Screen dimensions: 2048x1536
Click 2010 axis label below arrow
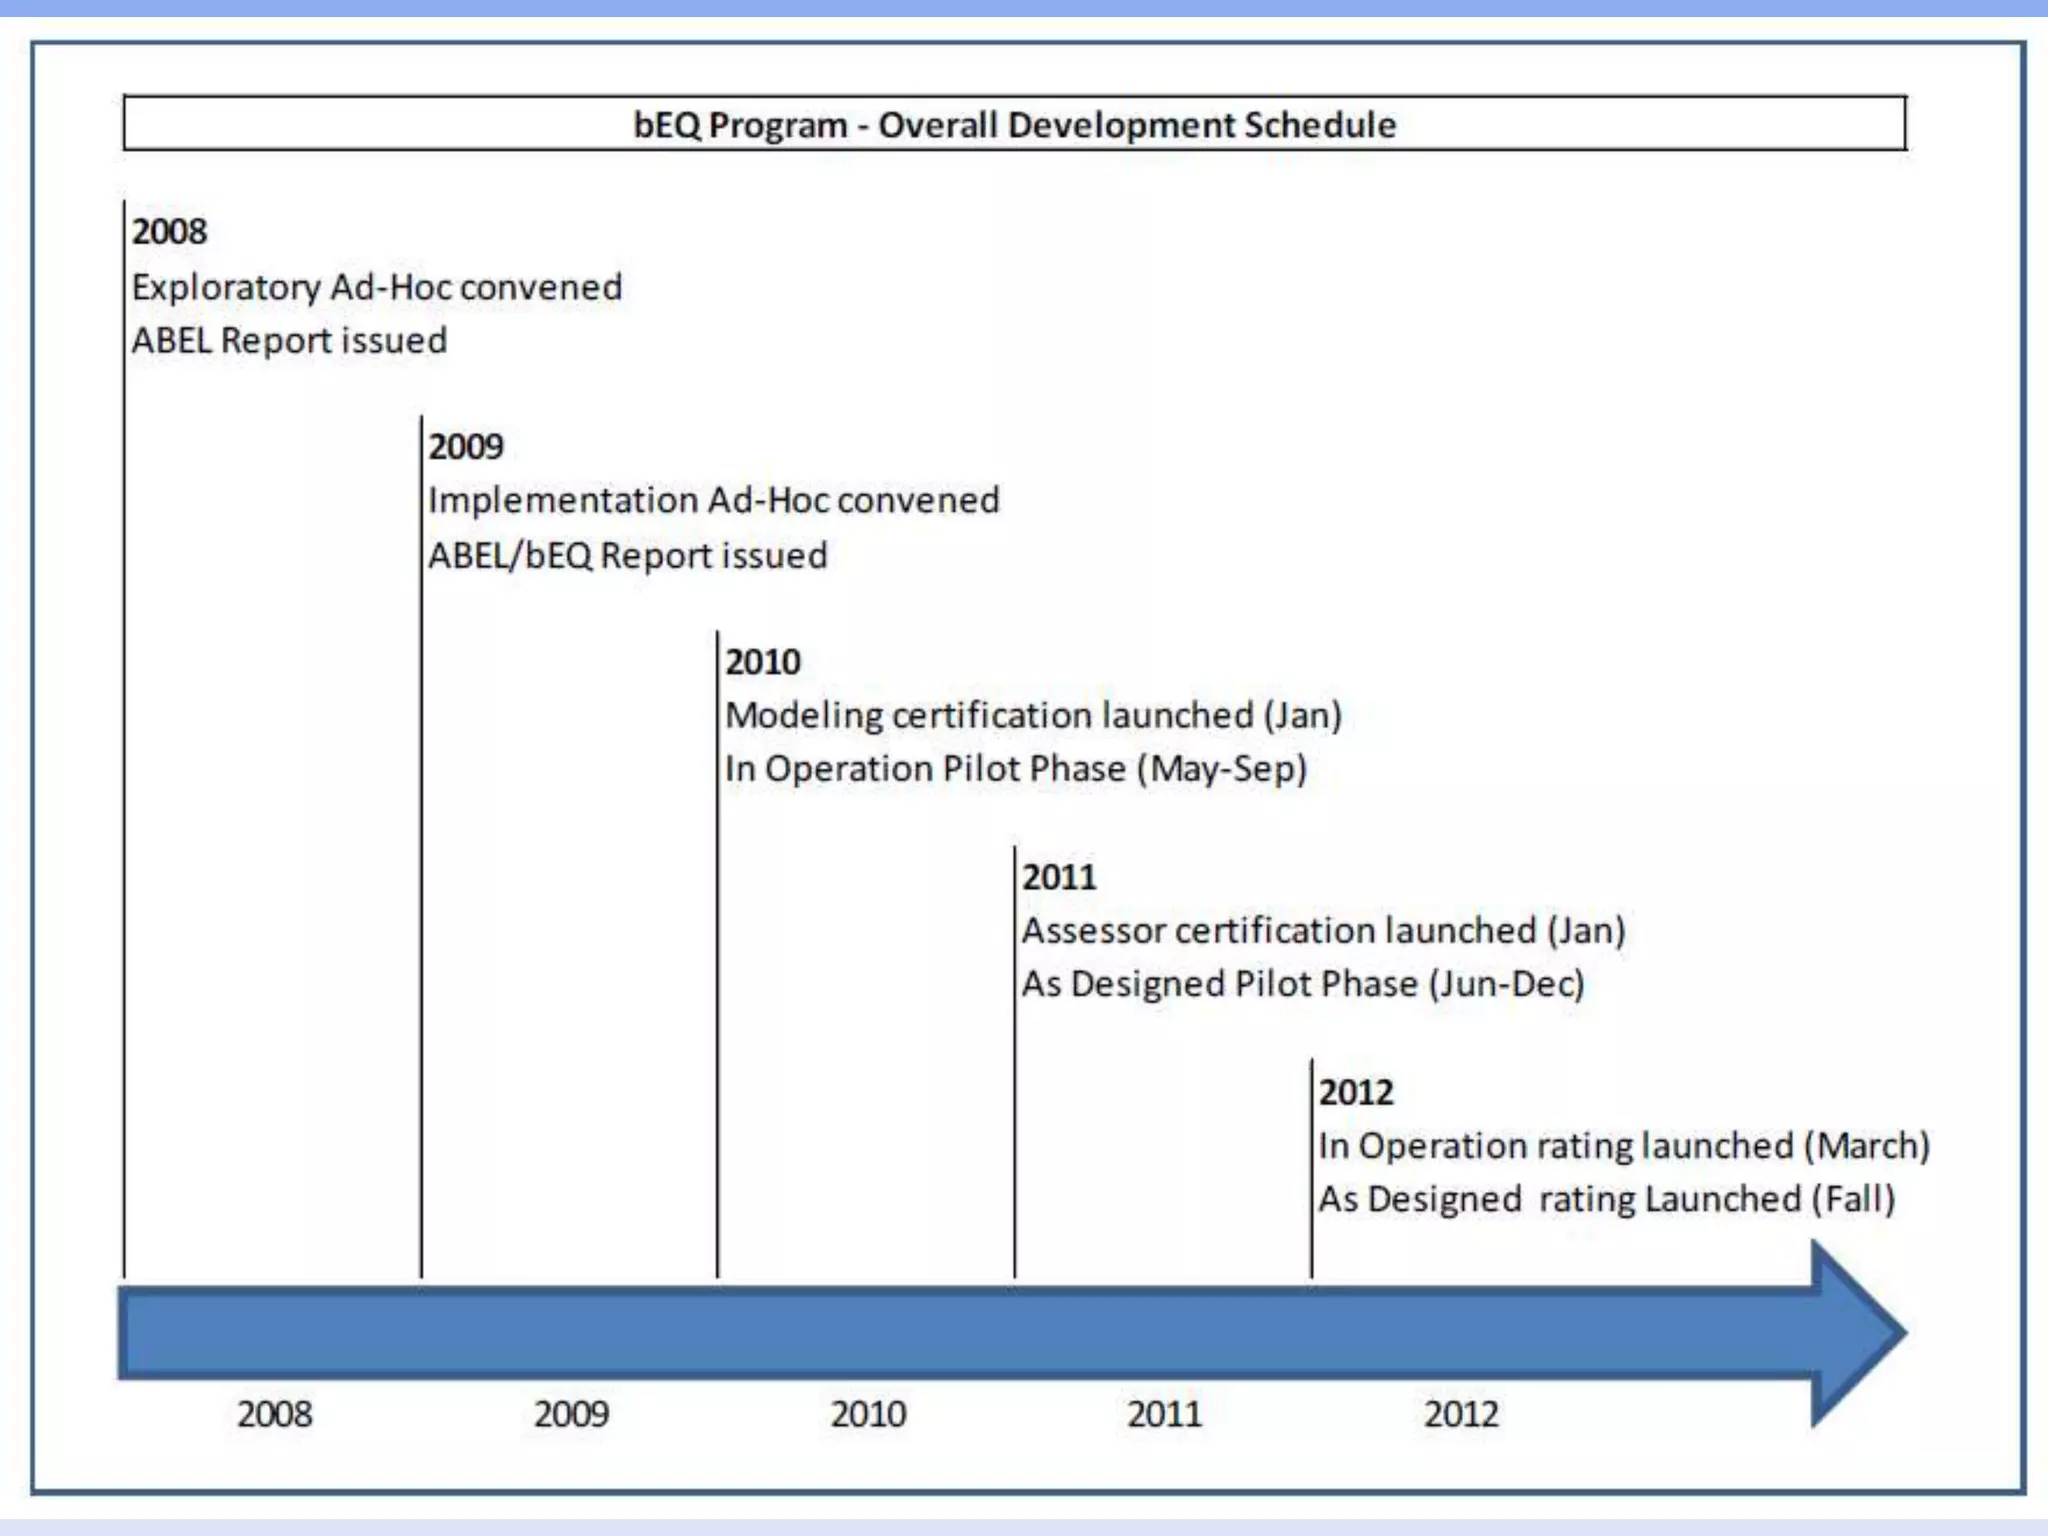pyautogui.click(x=868, y=1414)
